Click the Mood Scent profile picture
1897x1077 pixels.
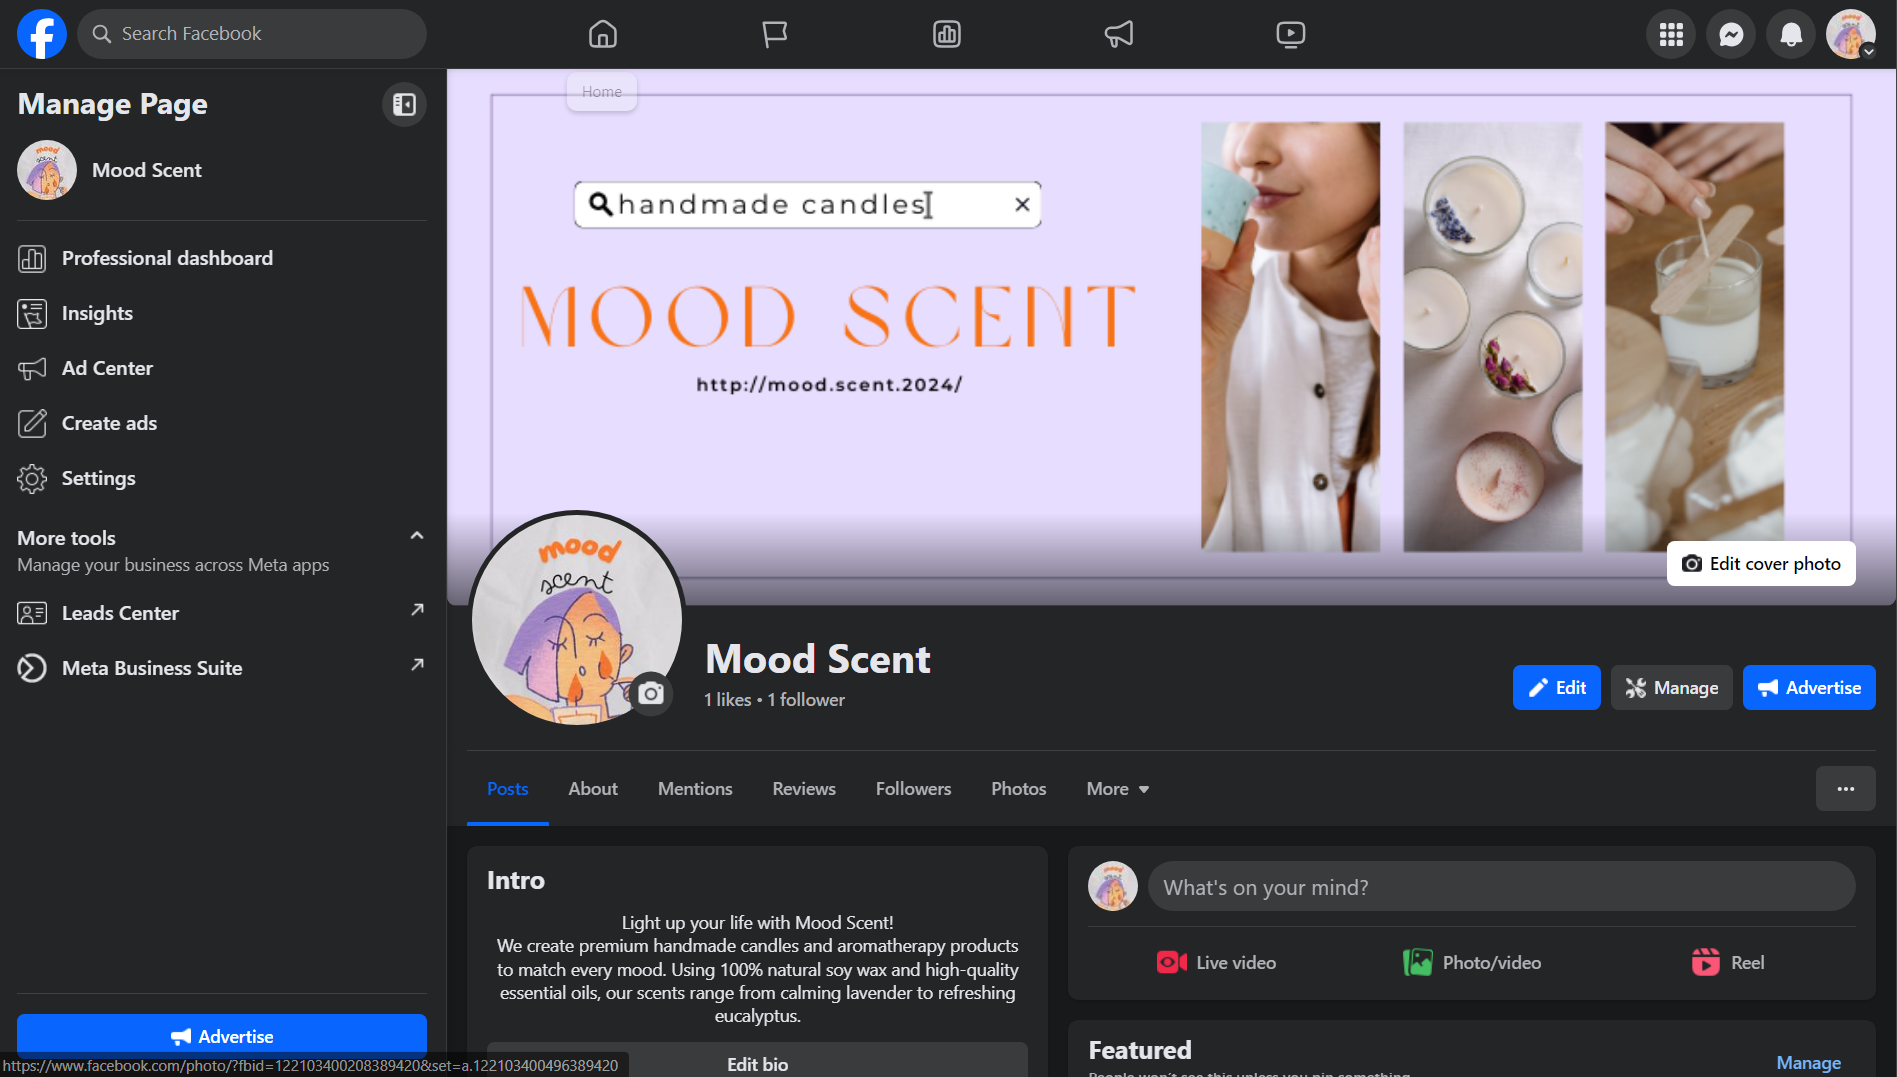577,619
